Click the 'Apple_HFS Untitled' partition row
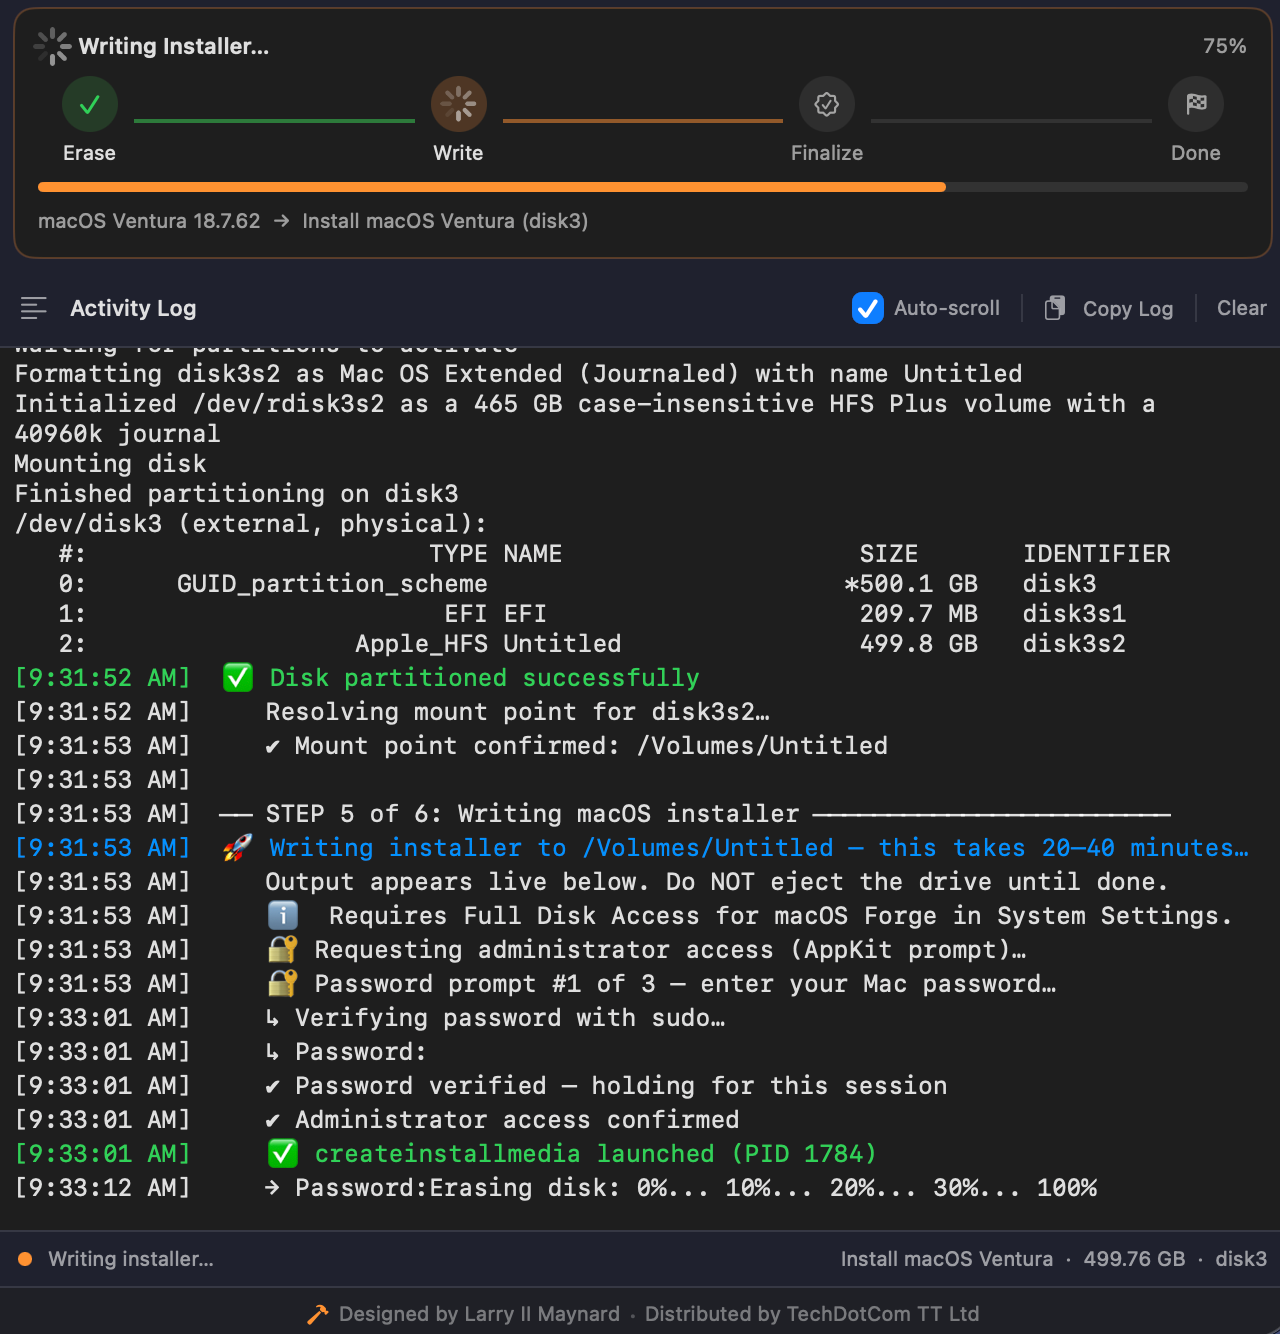This screenshot has width=1280, height=1334. pyautogui.click(x=592, y=644)
